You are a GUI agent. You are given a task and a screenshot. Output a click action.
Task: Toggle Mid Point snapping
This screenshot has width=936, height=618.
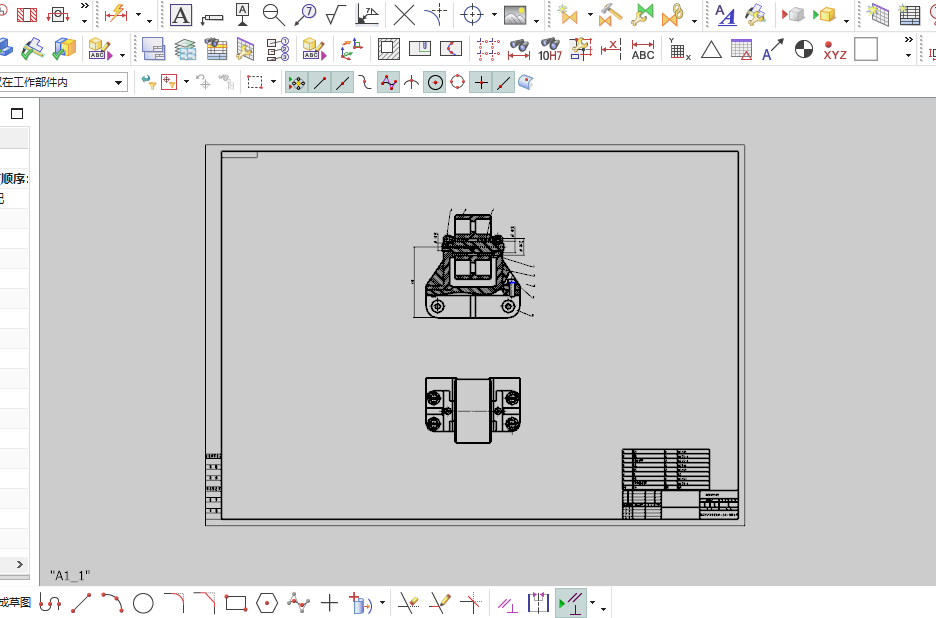coord(343,82)
